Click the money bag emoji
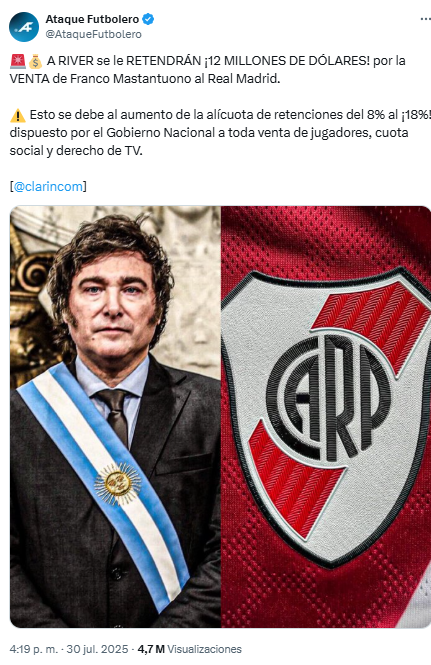 (35, 61)
